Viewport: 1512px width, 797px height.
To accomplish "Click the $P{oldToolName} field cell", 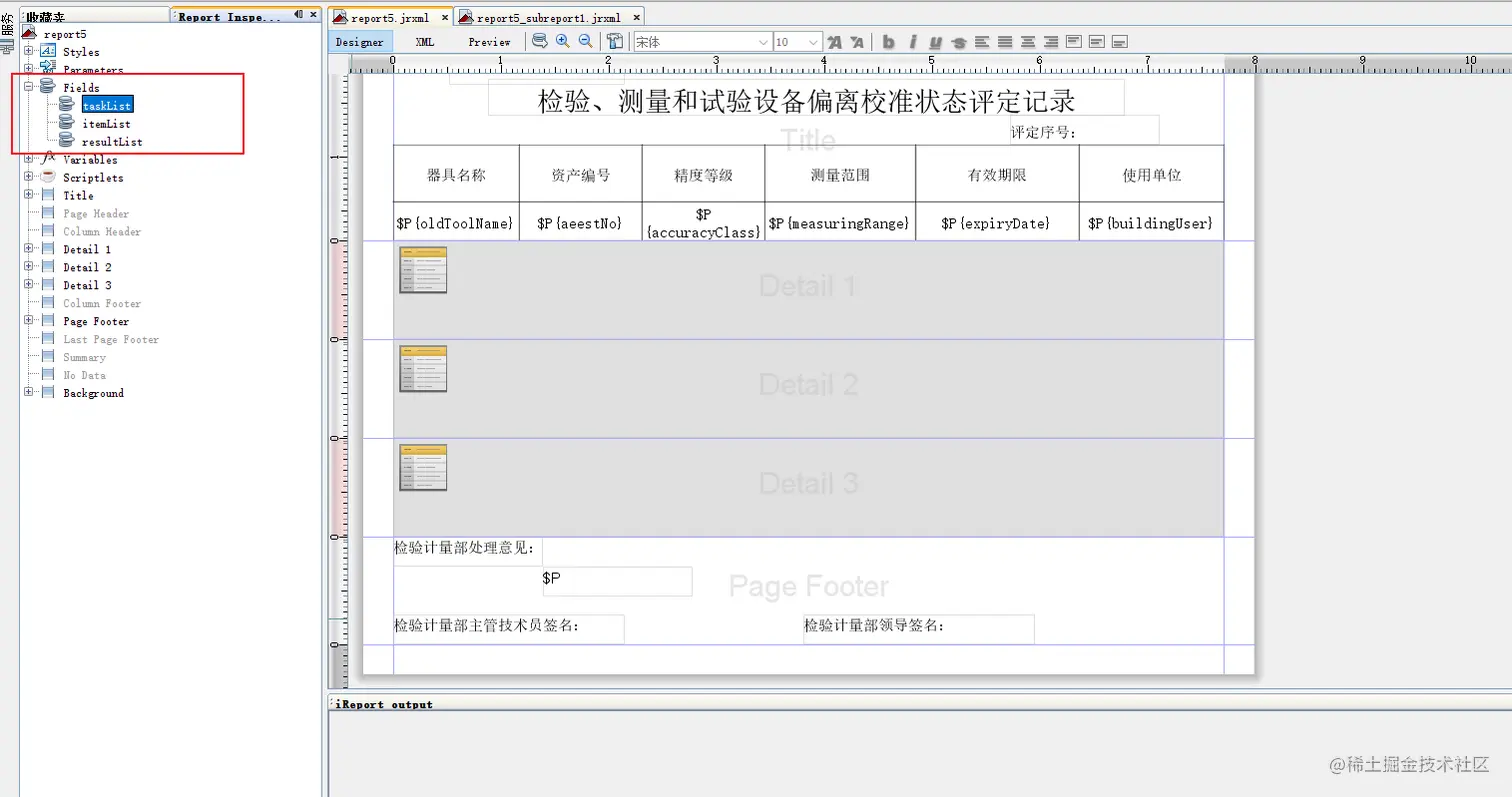I will (455, 222).
